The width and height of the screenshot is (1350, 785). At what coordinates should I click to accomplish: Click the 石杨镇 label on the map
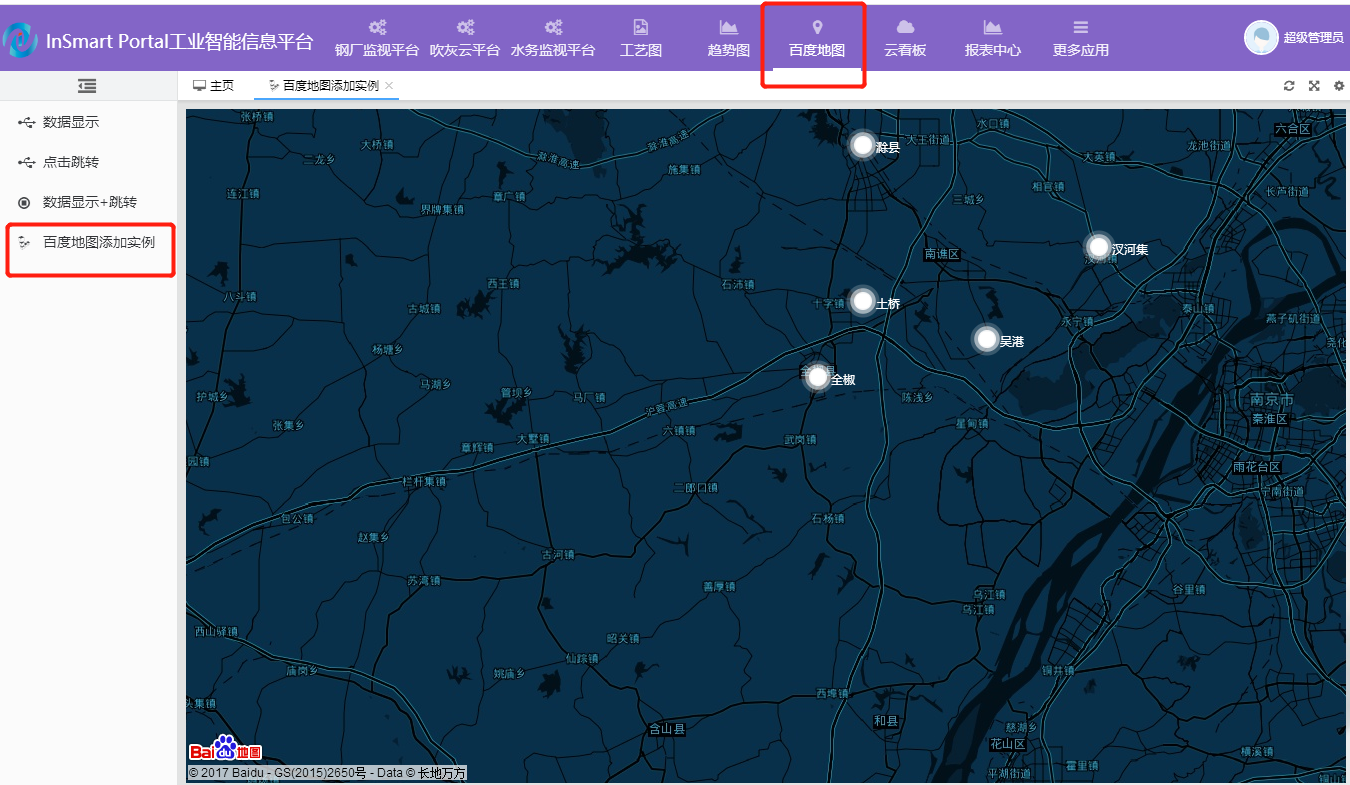827,518
